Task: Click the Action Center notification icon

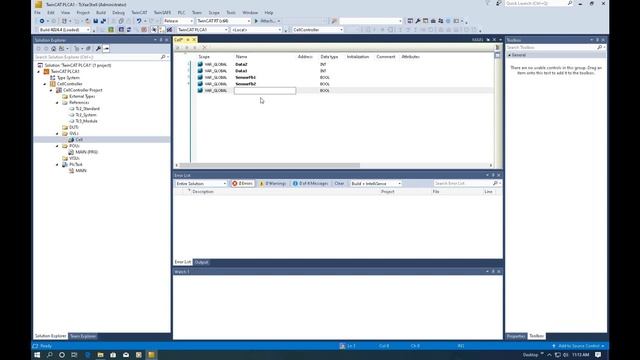Action: [x=598, y=355]
